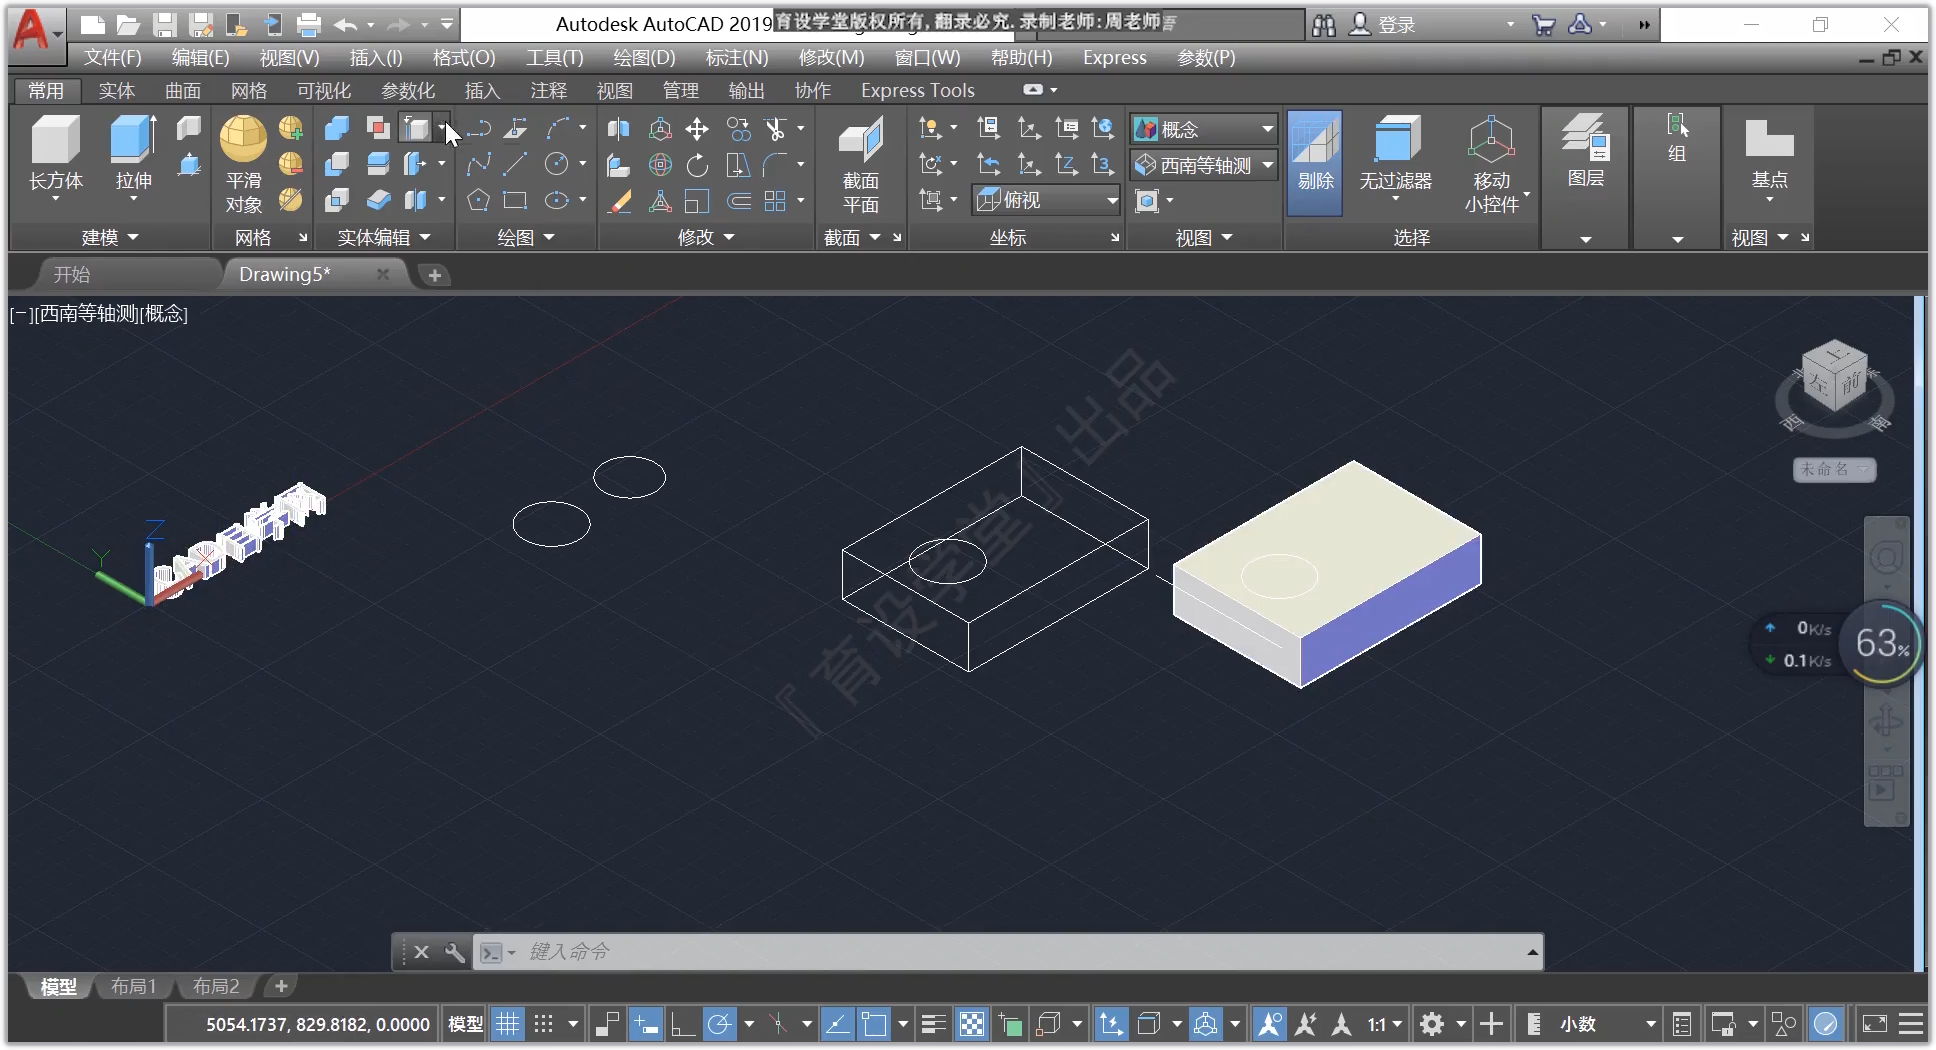Image resolution: width=1936 pixels, height=1050 pixels.
Task: Toggle the Culling (剔除) selection button
Action: pyautogui.click(x=1315, y=163)
